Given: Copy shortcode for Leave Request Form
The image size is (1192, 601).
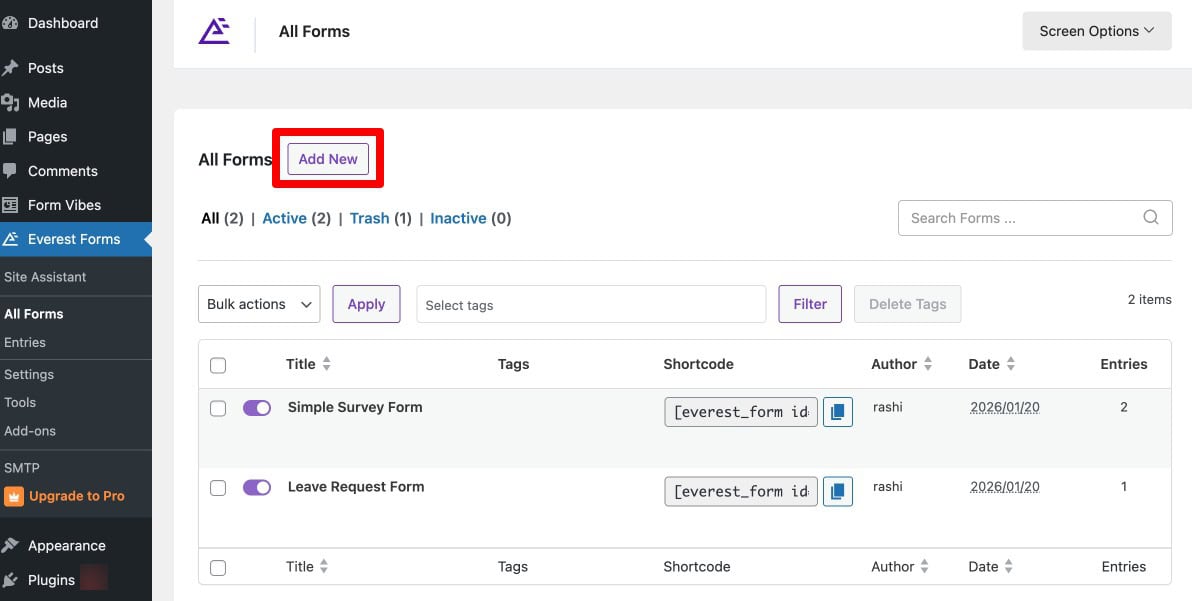Looking at the screenshot, I should tap(838, 492).
